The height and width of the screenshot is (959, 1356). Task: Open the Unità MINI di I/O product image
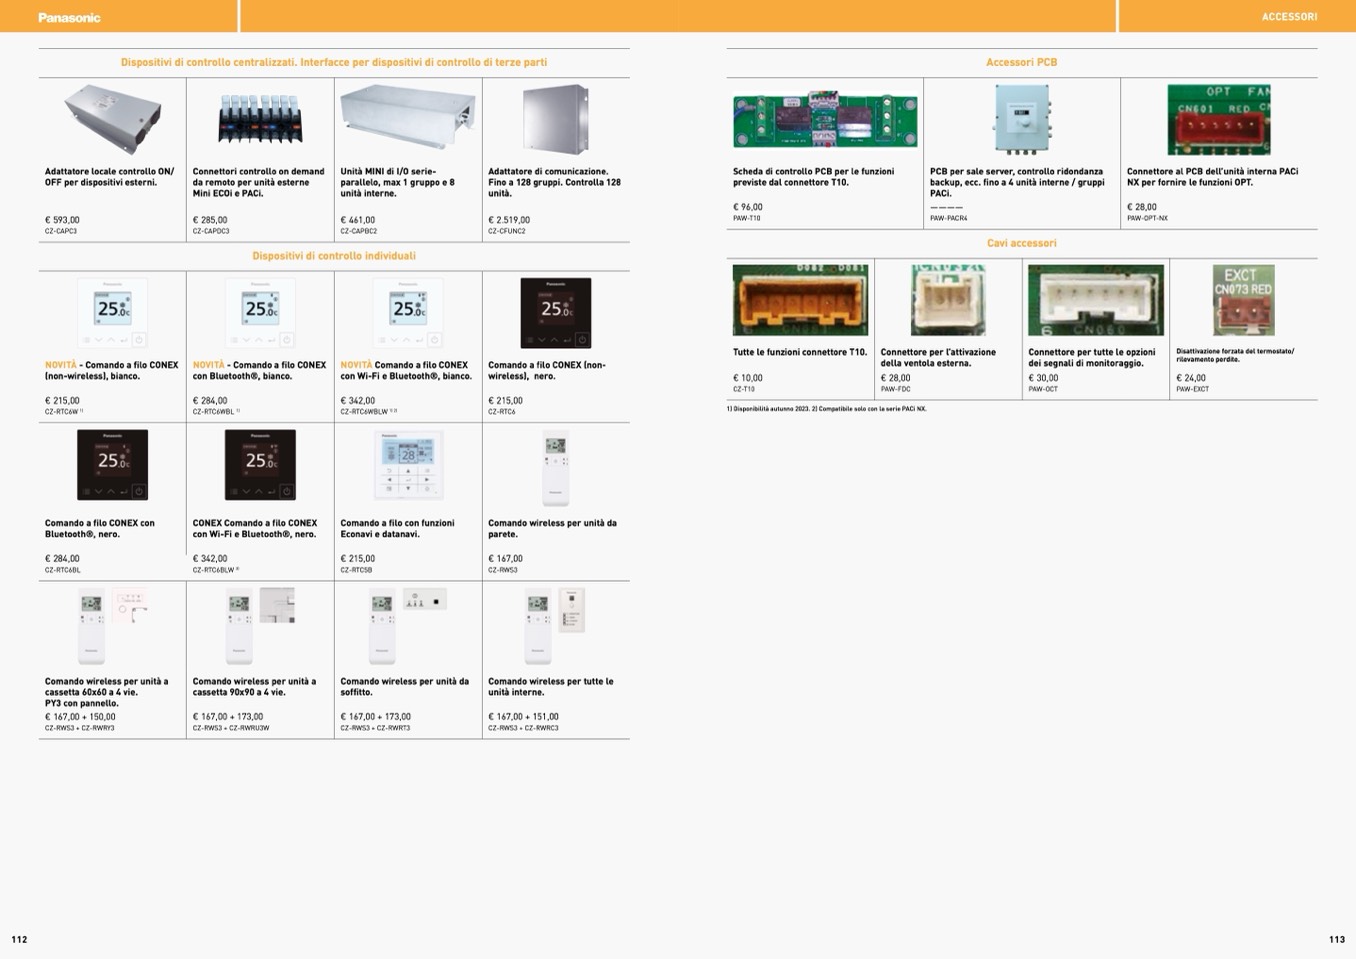[407, 116]
